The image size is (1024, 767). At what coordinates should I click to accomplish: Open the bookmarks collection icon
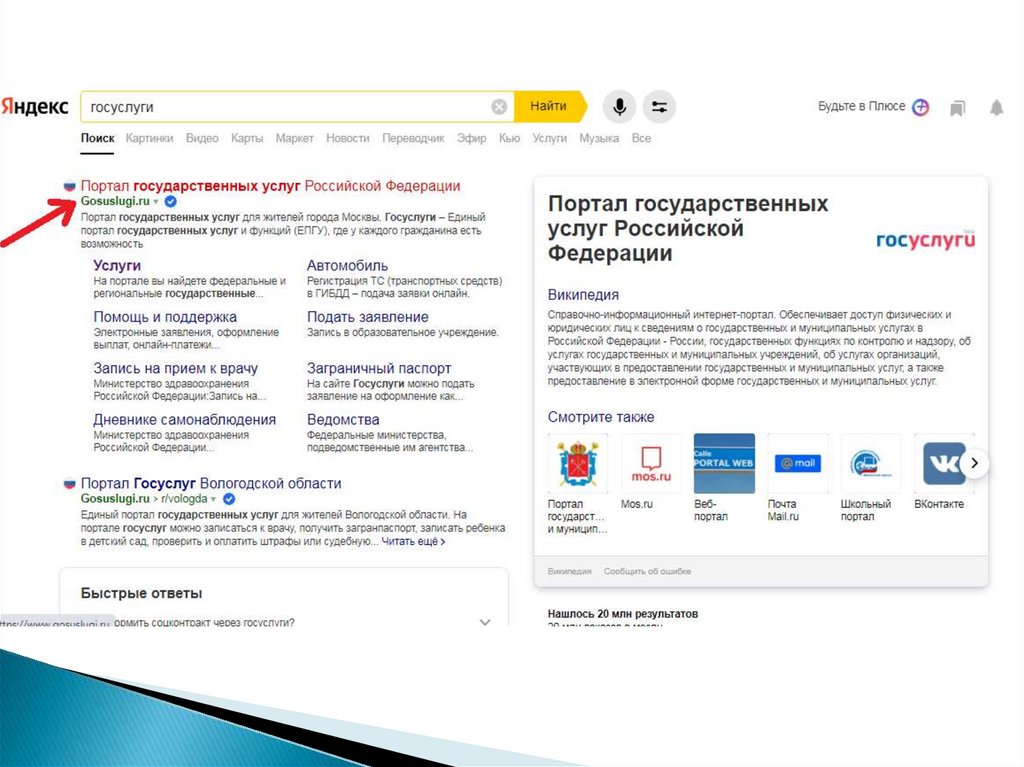(957, 108)
